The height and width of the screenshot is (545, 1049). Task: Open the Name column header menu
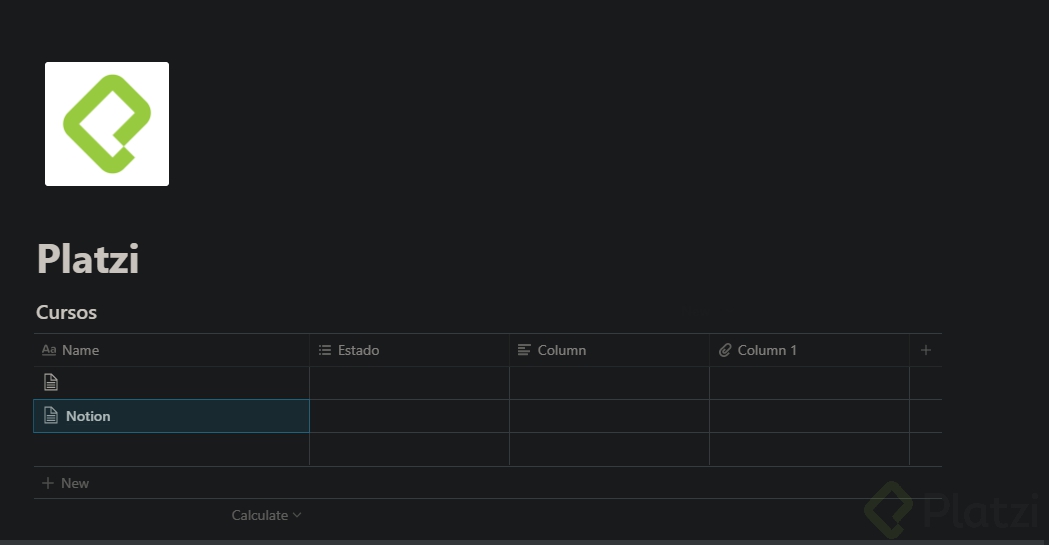tap(81, 350)
